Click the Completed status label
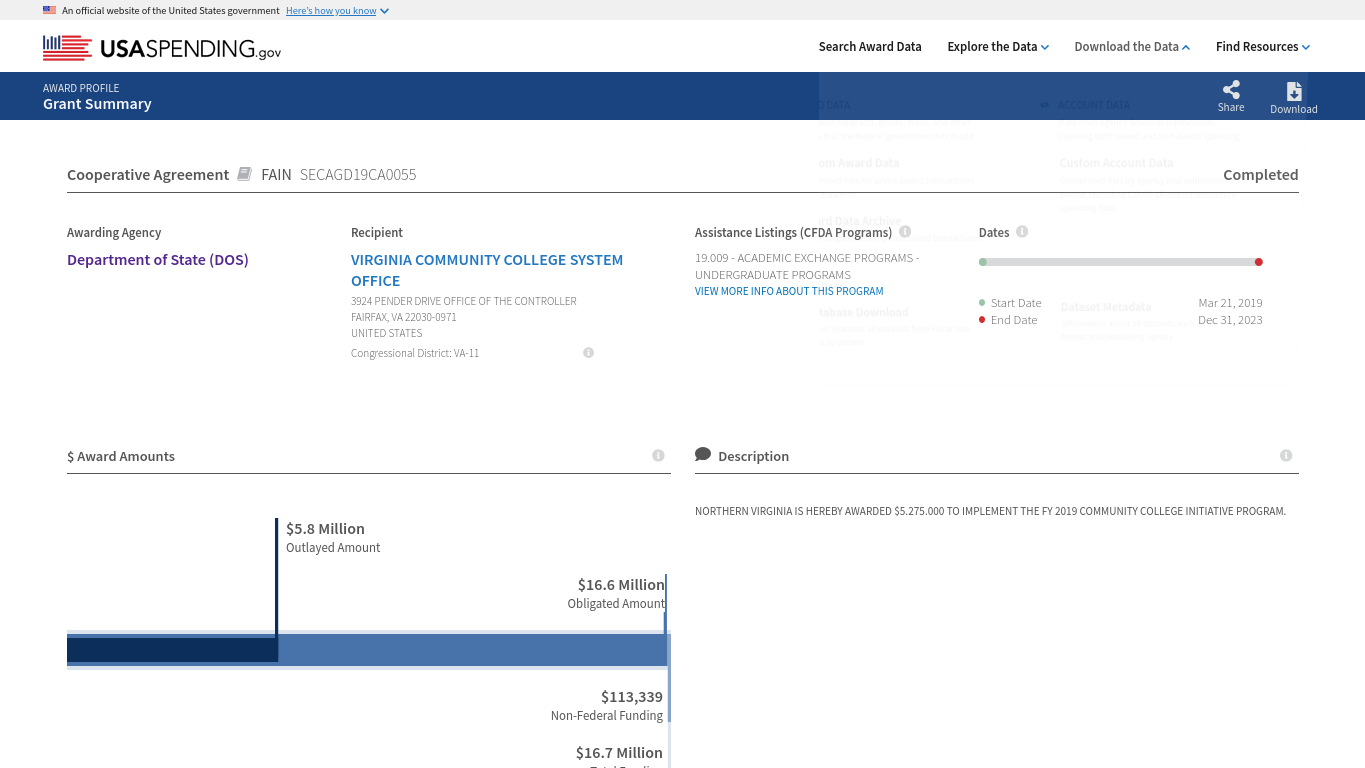Image resolution: width=1365 pixels, height=768 pixels. click(x=1260, y=174)
